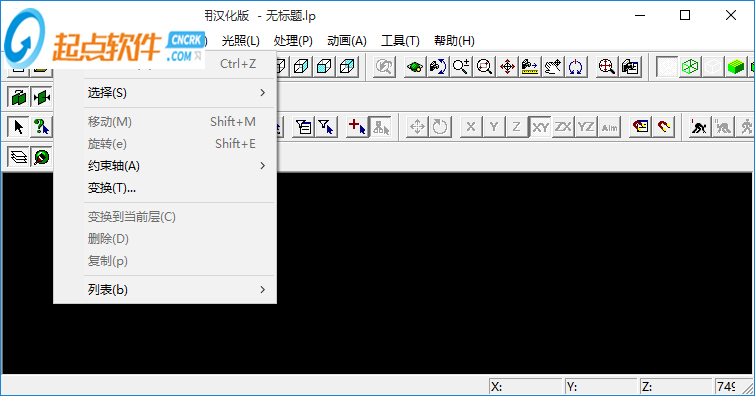Toggle the Y axis constraint button
The width and height of the screenshot is (755, 396).
[x=494, y=127]
